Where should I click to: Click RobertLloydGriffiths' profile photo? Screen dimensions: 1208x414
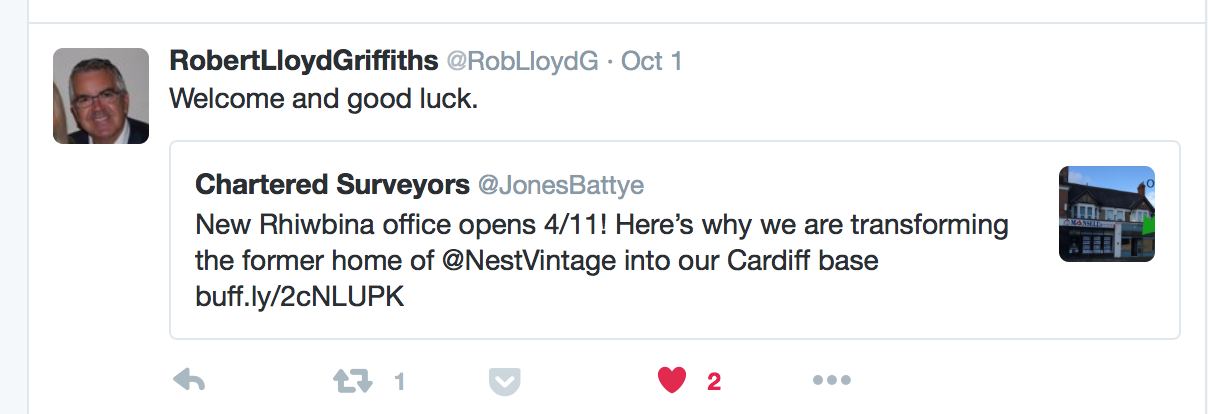[x=101, y=96]
